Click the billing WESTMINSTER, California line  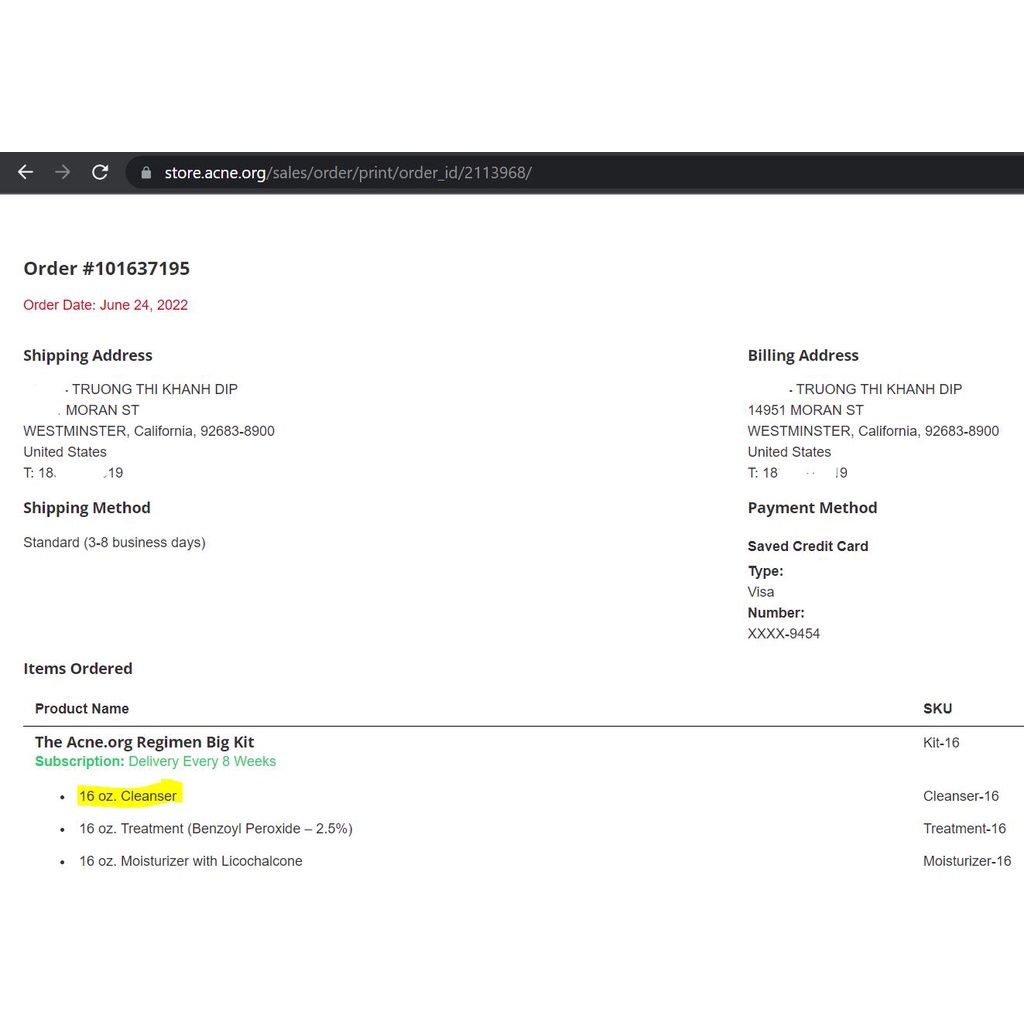click(x=873, y=431)
